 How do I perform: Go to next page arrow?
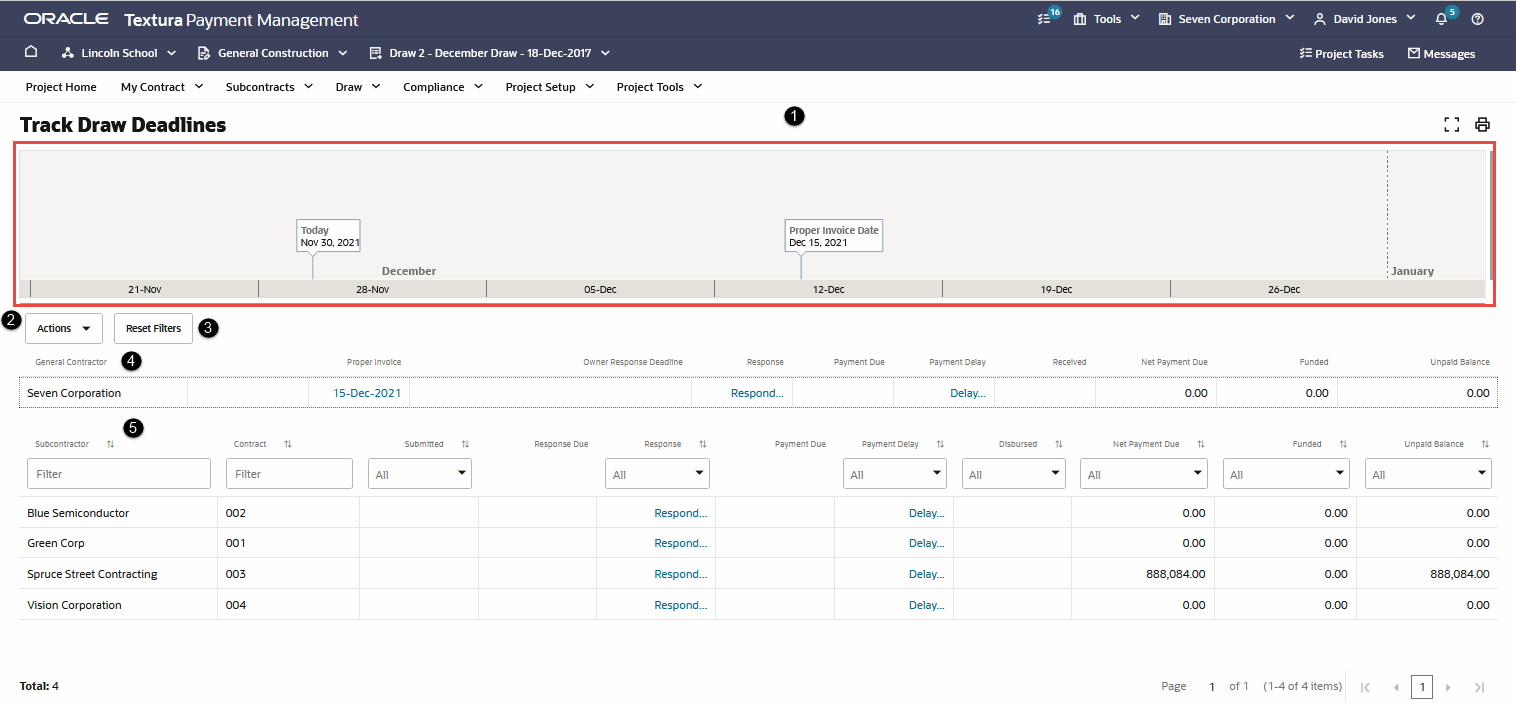click(1448, 687)
